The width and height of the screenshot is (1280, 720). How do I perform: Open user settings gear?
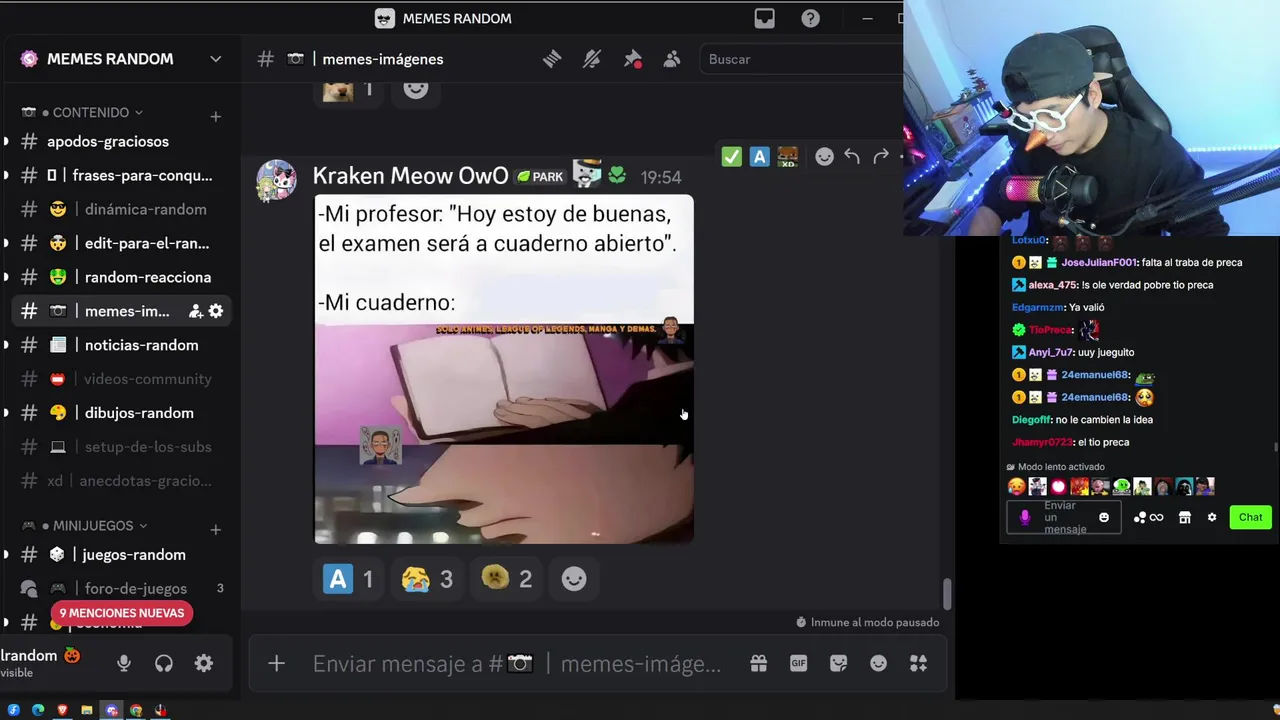[204, 663]
